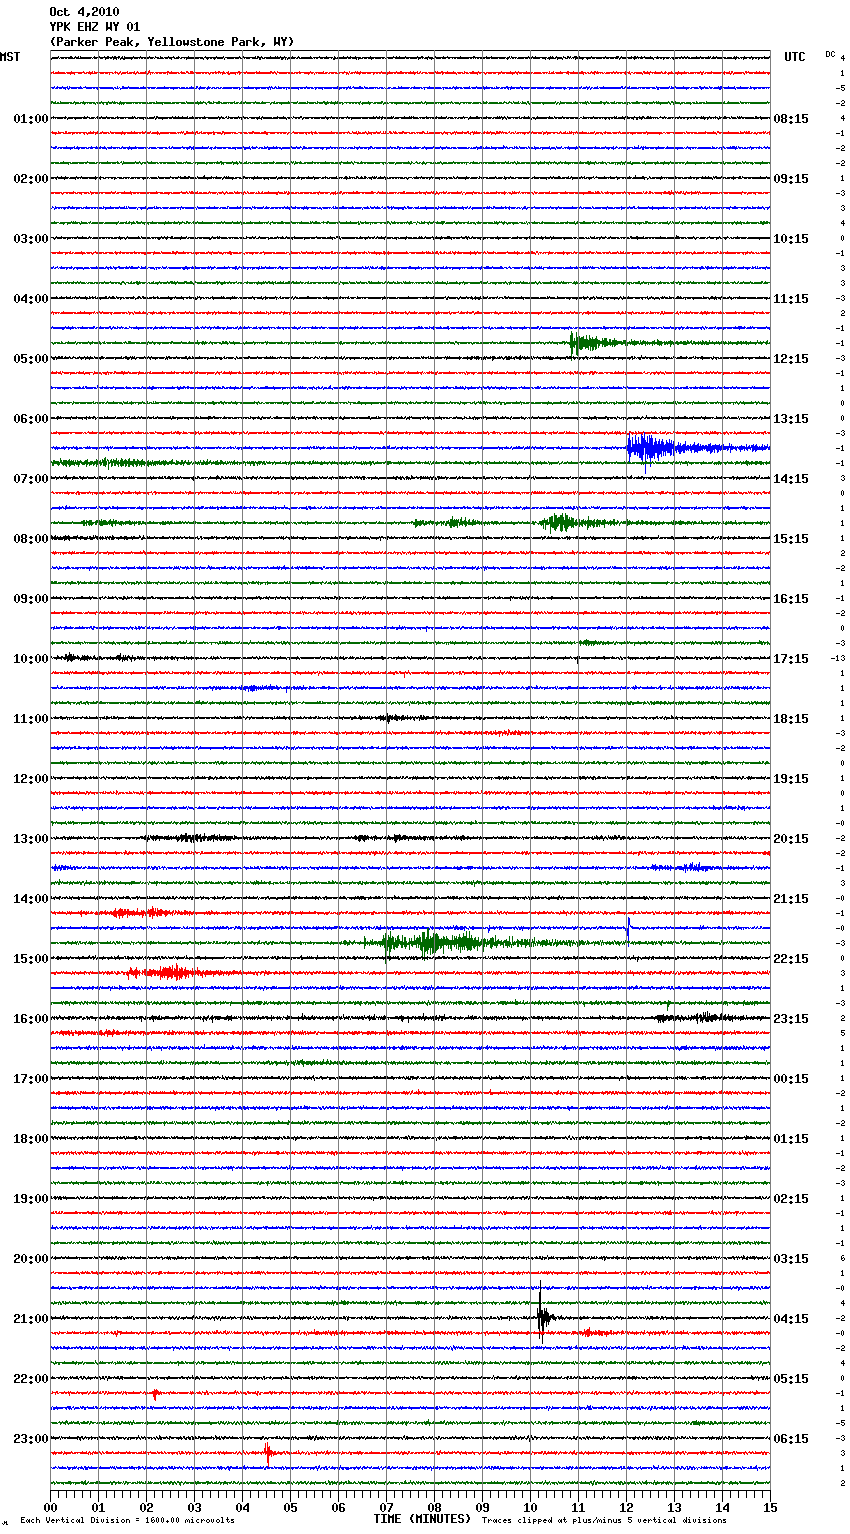Select the 02:00 MST row label
The width and height of the screenshot is (850, 1534).
(x=31, y=179)
